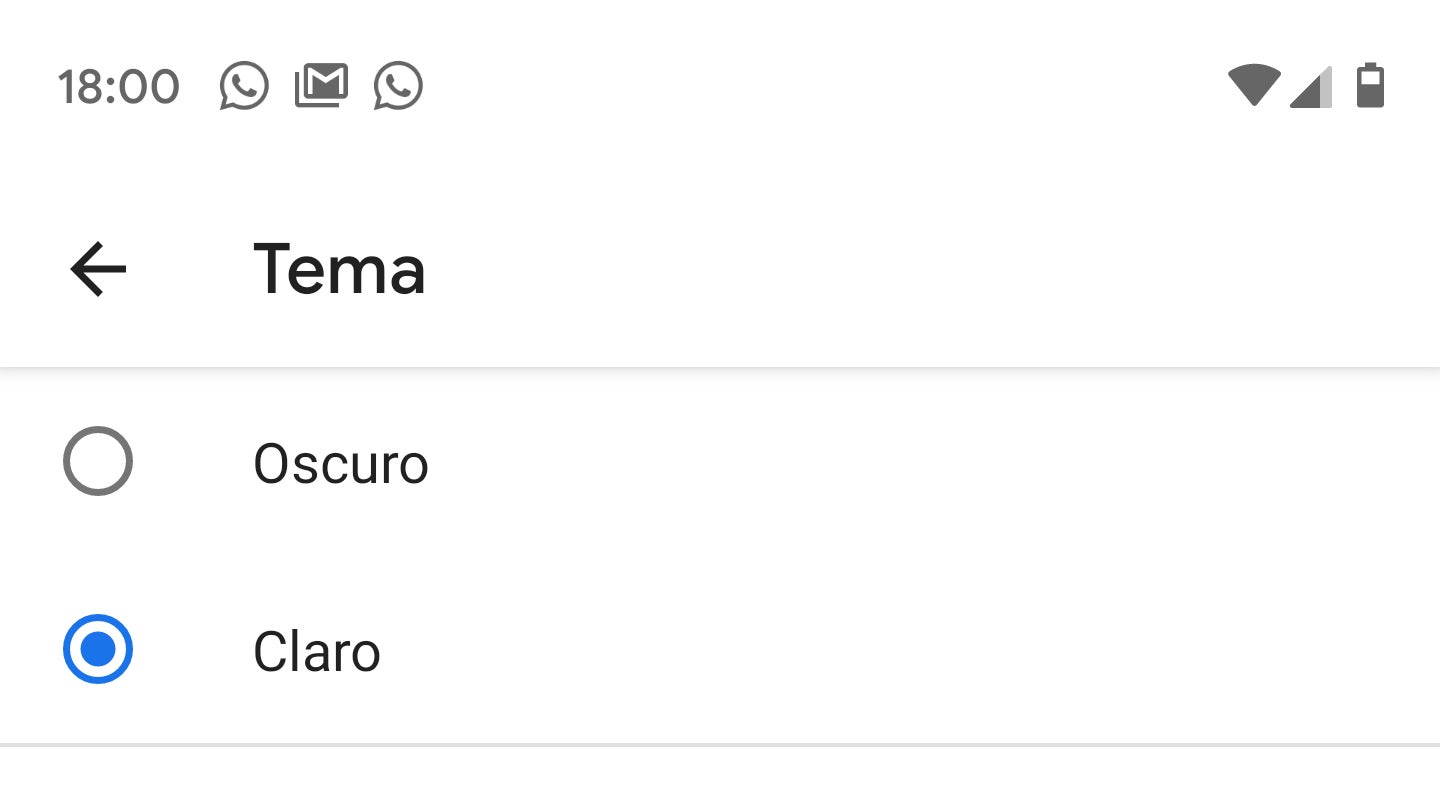The height and width of the screenshot is (810, 1440).
Task: Tap the selected blue radio indicator
Action: click(x=97, y=649)
